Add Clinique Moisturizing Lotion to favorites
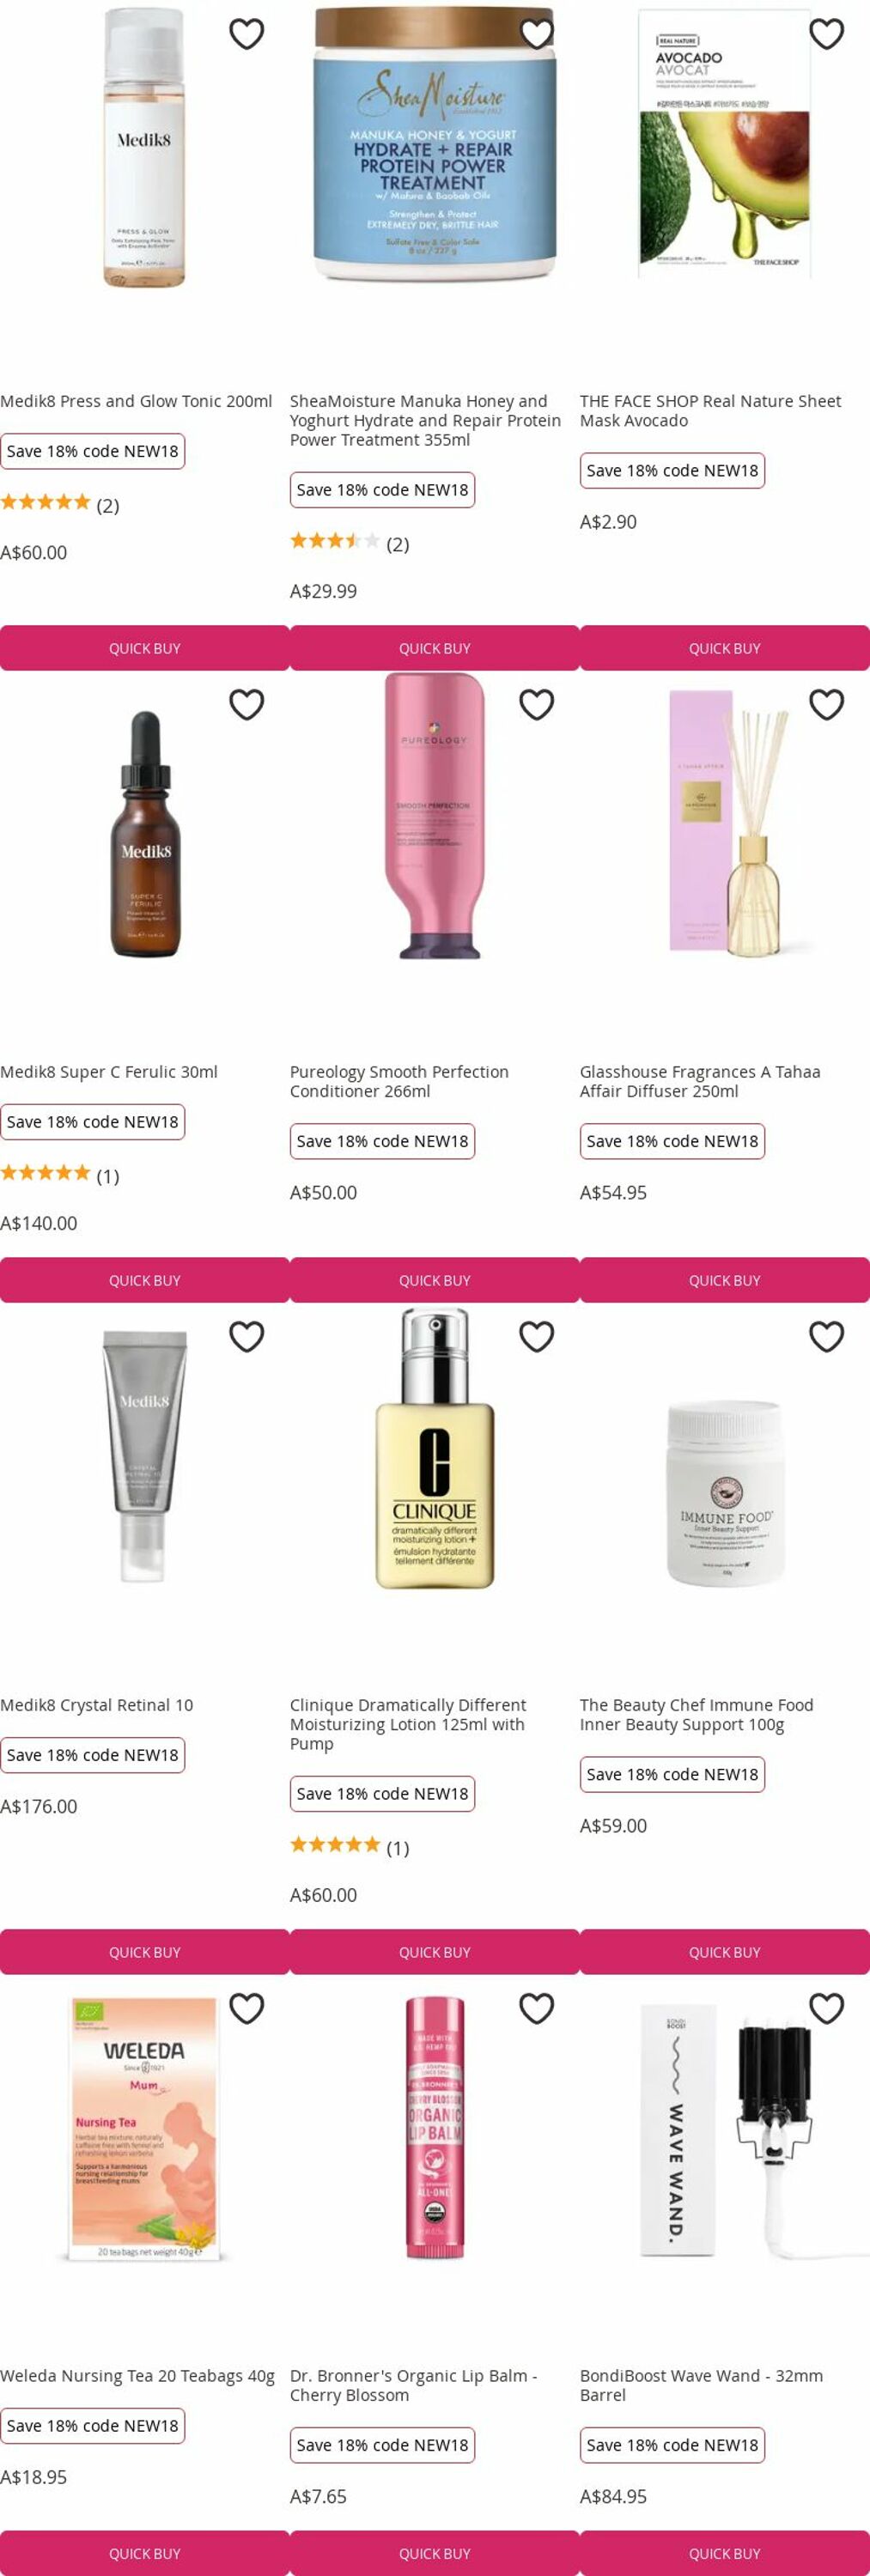Viewport: 870px width, 2576px height. pyautogui.click(x=536, y=1337)
